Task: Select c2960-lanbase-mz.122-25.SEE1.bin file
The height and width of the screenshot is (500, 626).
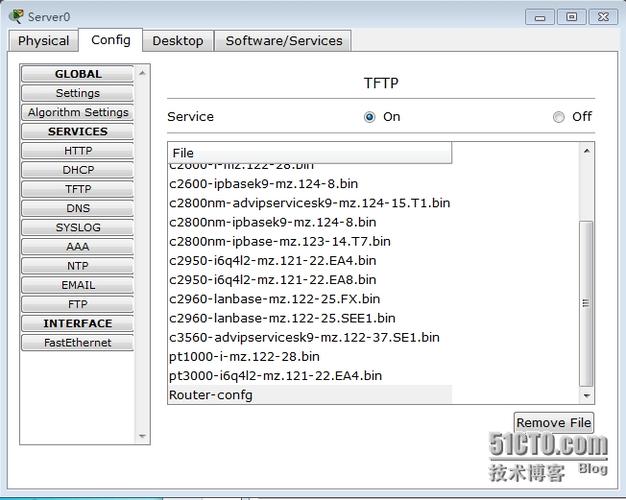Action: coord(310,318)
